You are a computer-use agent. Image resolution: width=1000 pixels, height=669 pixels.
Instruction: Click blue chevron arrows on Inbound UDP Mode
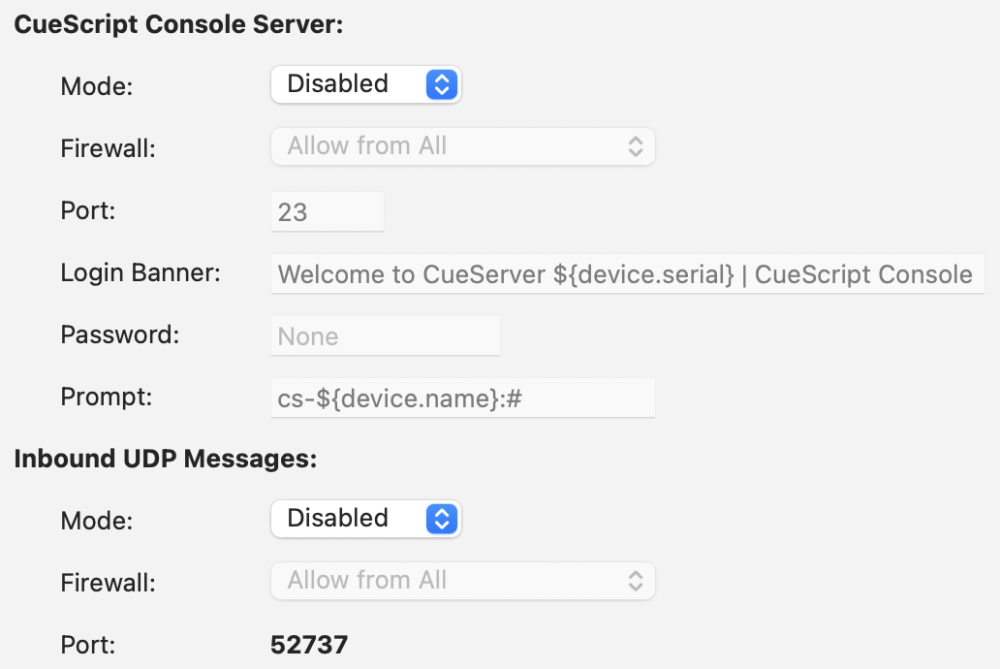point(441,518)
